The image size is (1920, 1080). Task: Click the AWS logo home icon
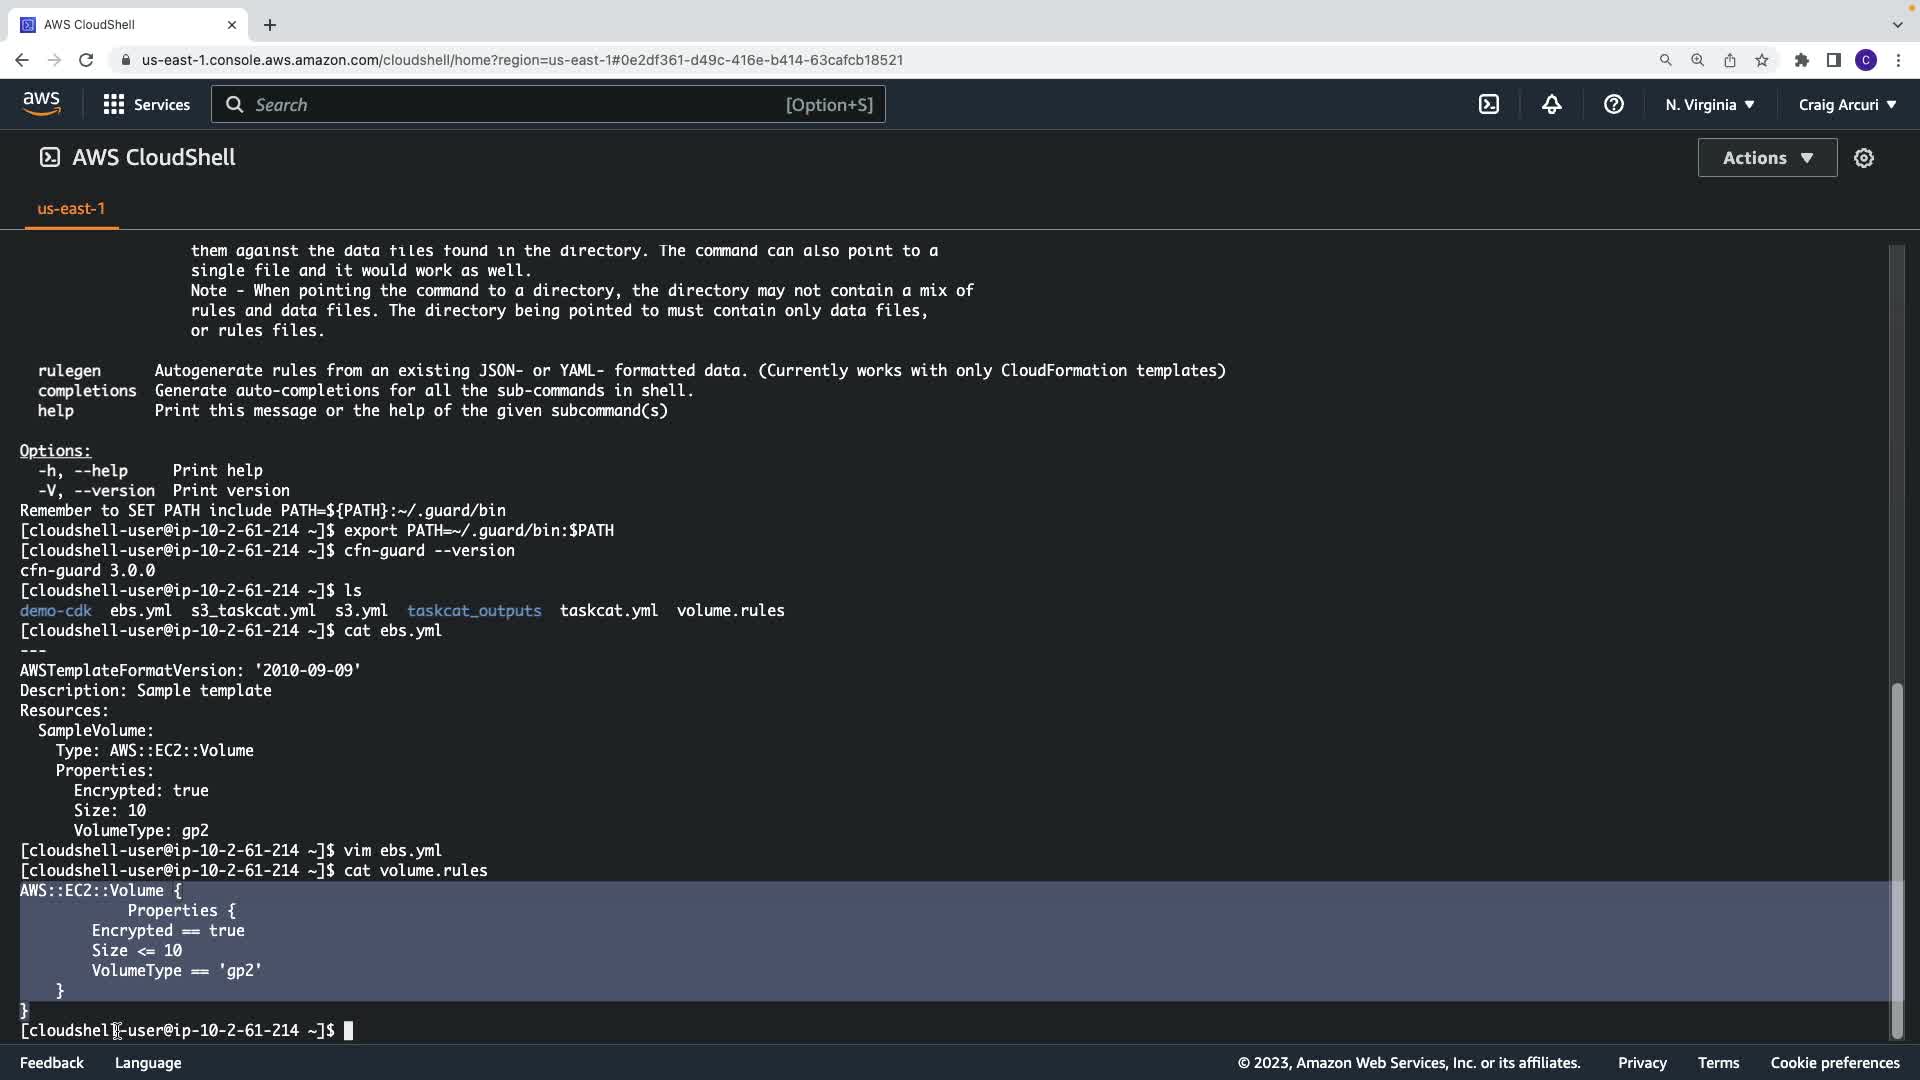click(x=41, y=104)
